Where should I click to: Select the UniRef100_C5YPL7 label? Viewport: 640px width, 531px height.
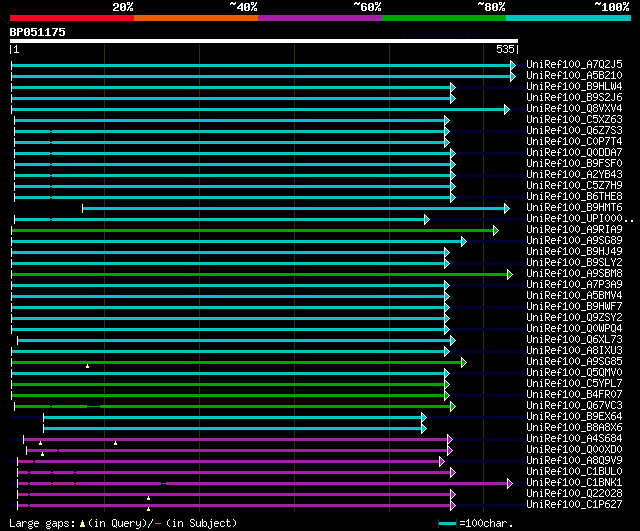tap(574, 384)
